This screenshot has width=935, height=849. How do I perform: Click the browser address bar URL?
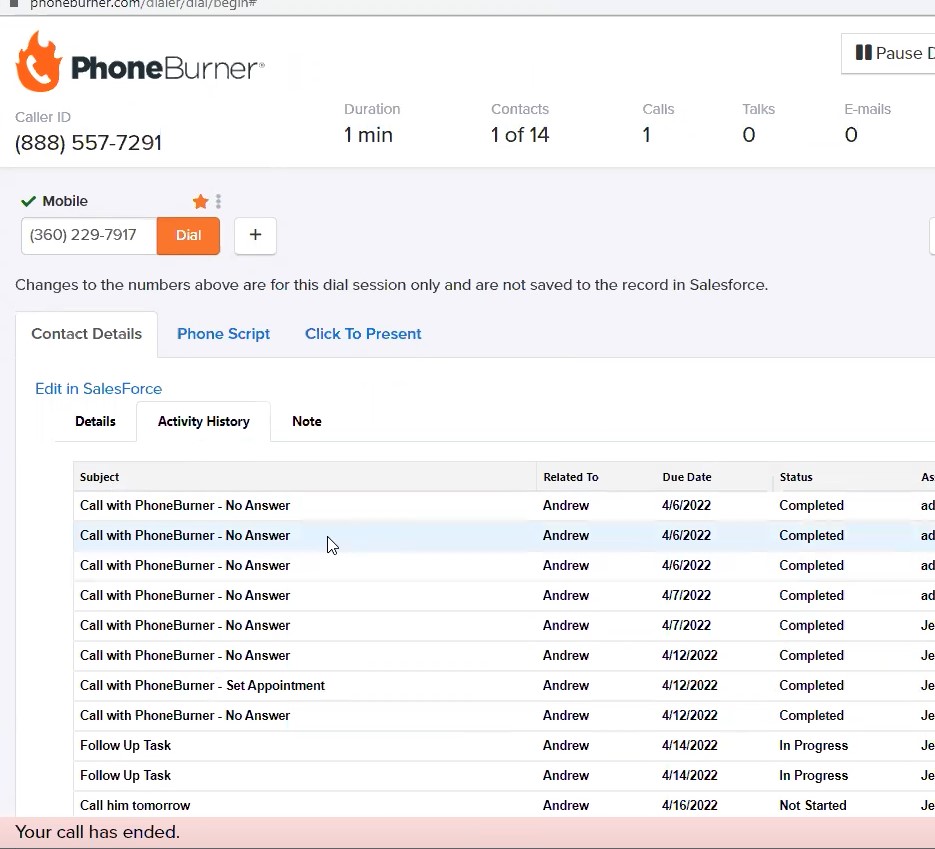[143, 4]
